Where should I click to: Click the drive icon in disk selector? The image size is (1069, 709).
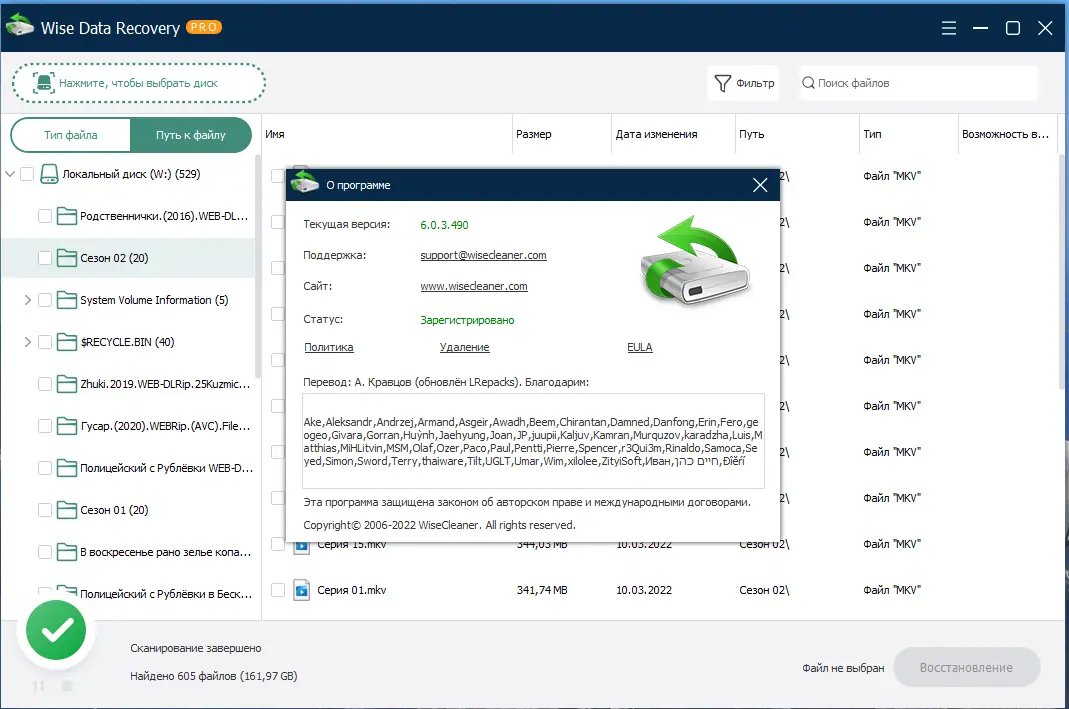pos(44,83)
